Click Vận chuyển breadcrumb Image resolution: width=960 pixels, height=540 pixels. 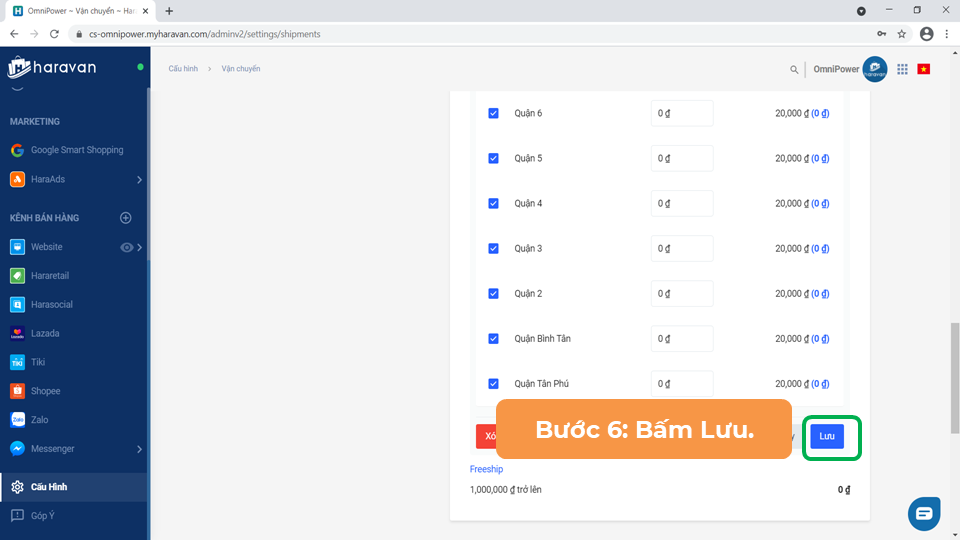[241, 69]
